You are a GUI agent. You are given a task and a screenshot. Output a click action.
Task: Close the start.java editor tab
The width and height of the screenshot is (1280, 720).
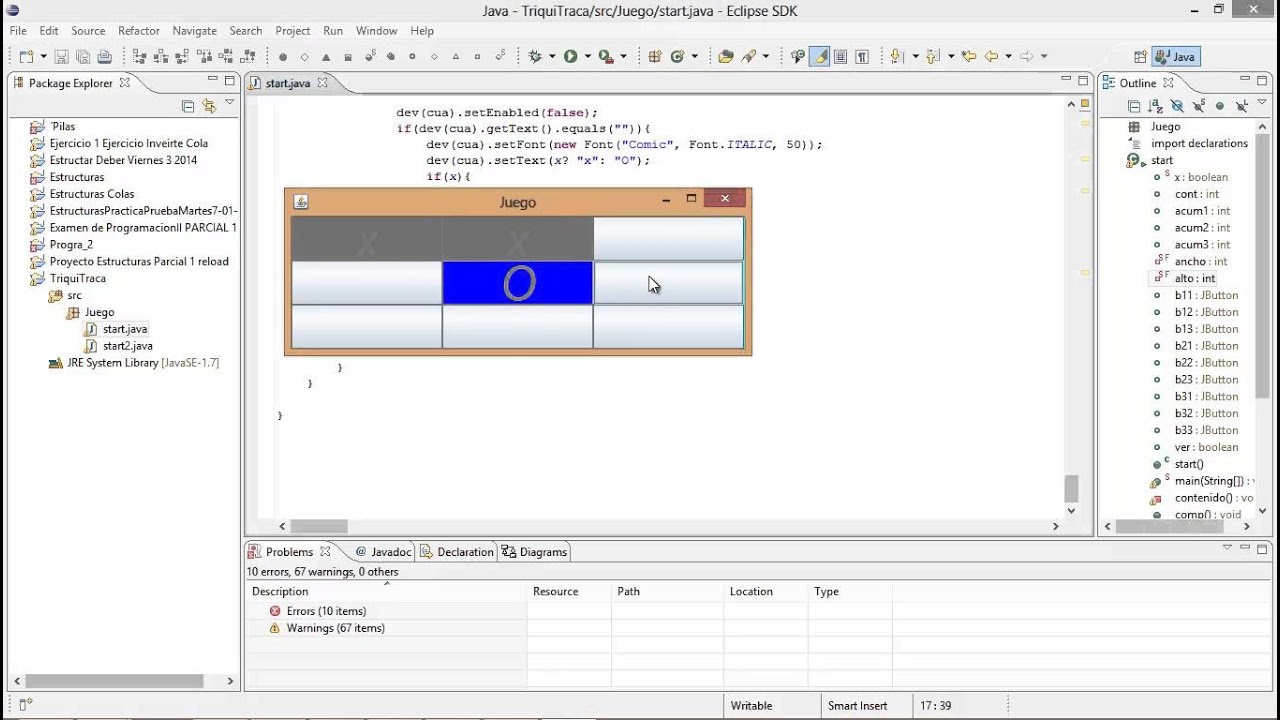point(323,83)
